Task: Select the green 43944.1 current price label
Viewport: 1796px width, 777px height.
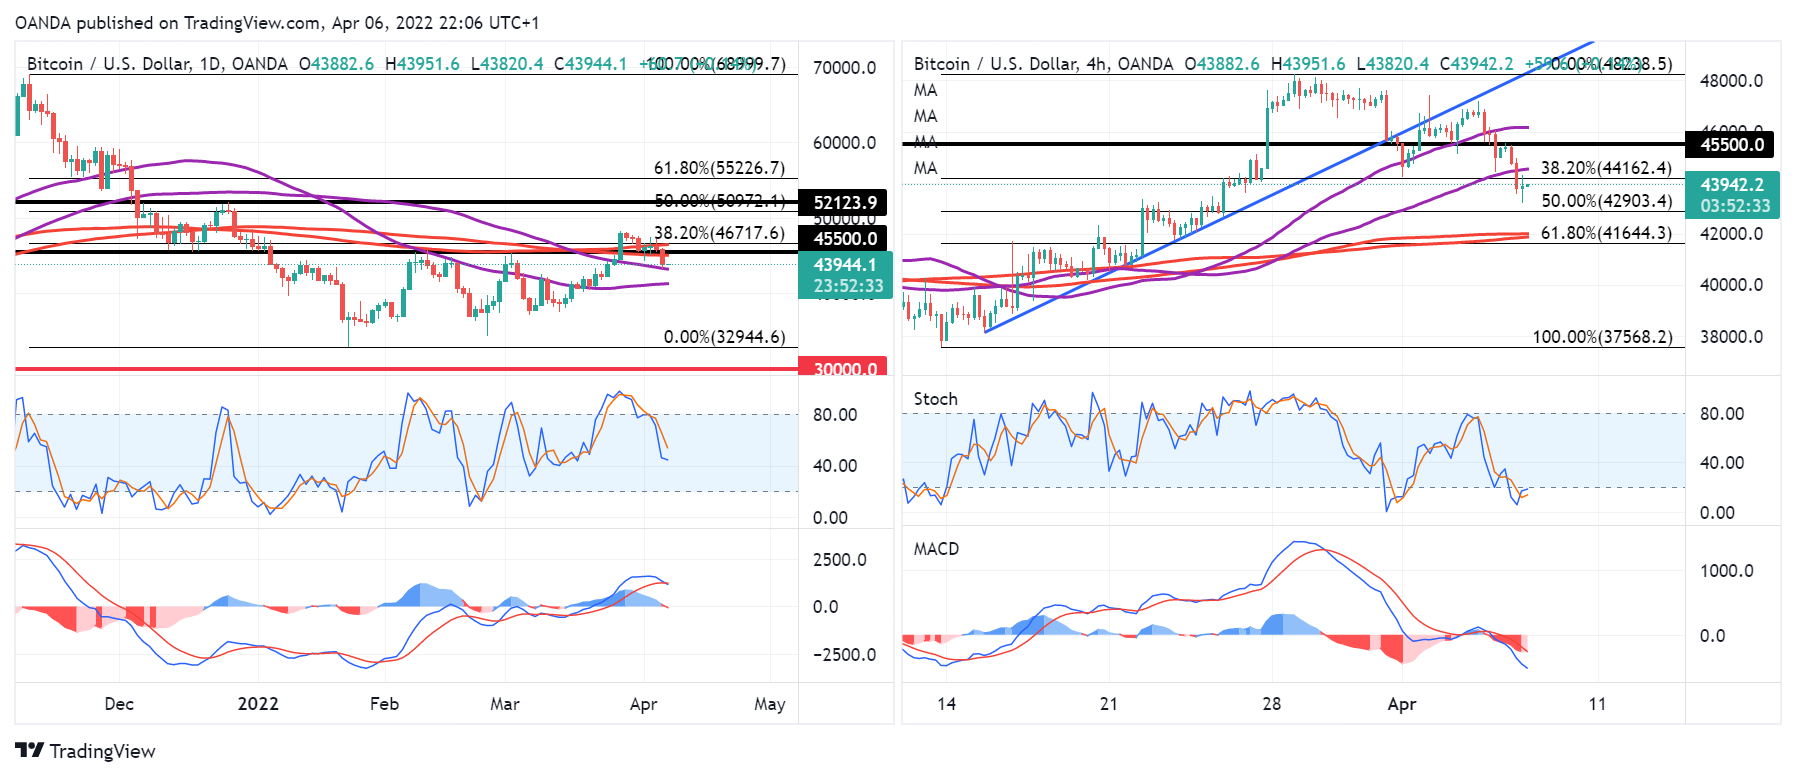Action: coord(845,265)
